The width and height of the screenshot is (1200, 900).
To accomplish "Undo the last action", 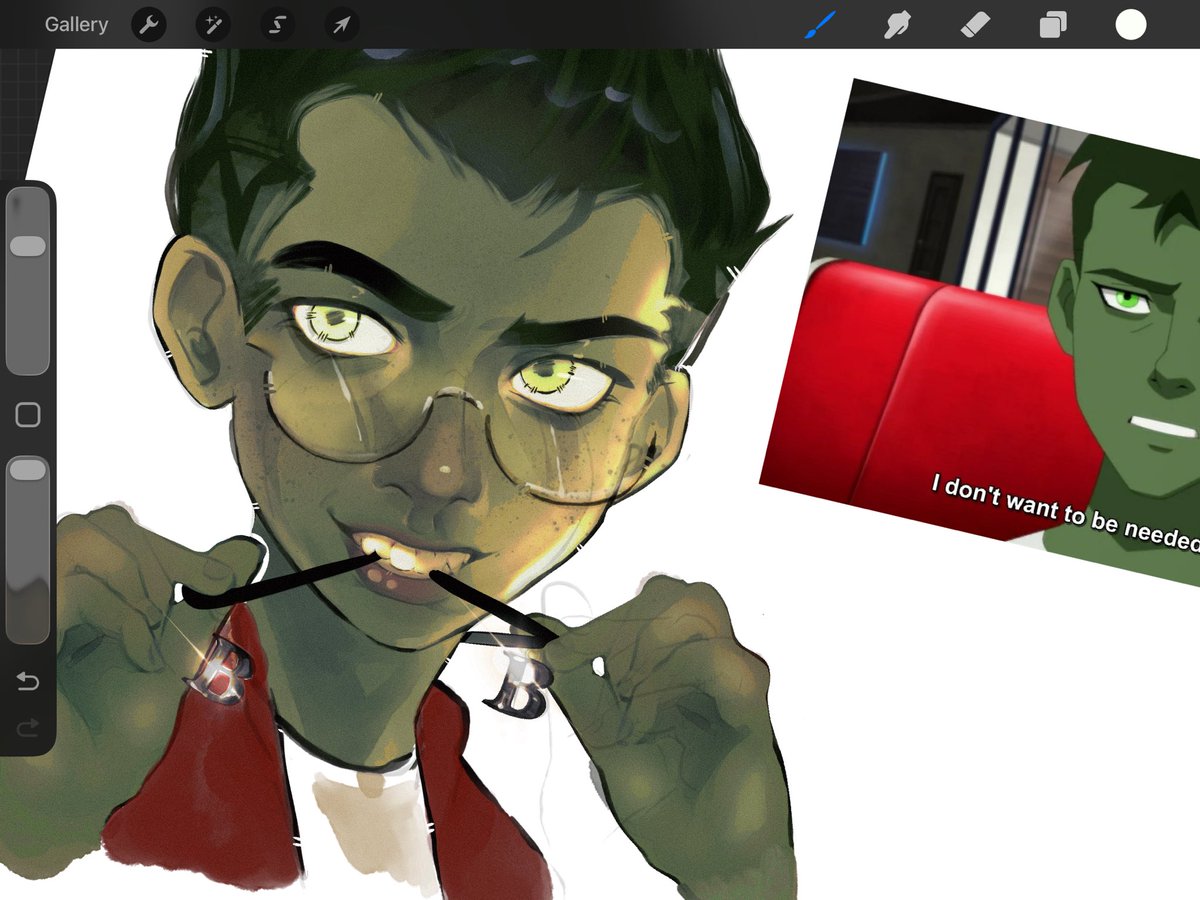I will click(x=28, y=681).
